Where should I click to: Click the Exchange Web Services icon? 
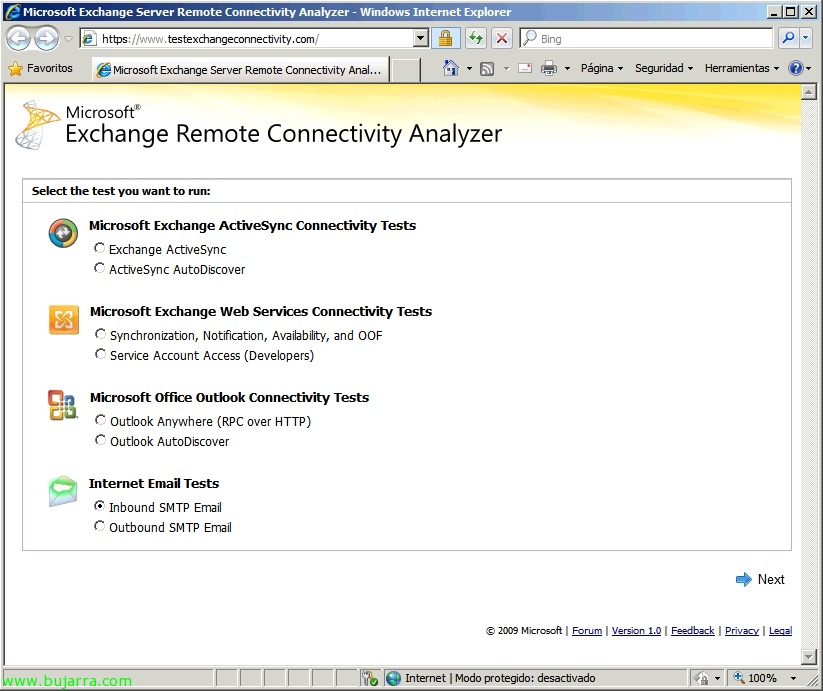64,320
